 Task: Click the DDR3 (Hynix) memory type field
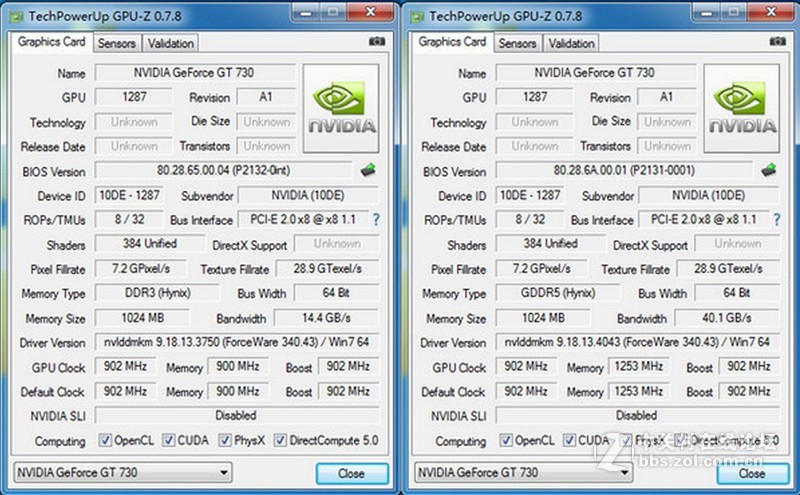pyautogui.click(x=158, y=293)
